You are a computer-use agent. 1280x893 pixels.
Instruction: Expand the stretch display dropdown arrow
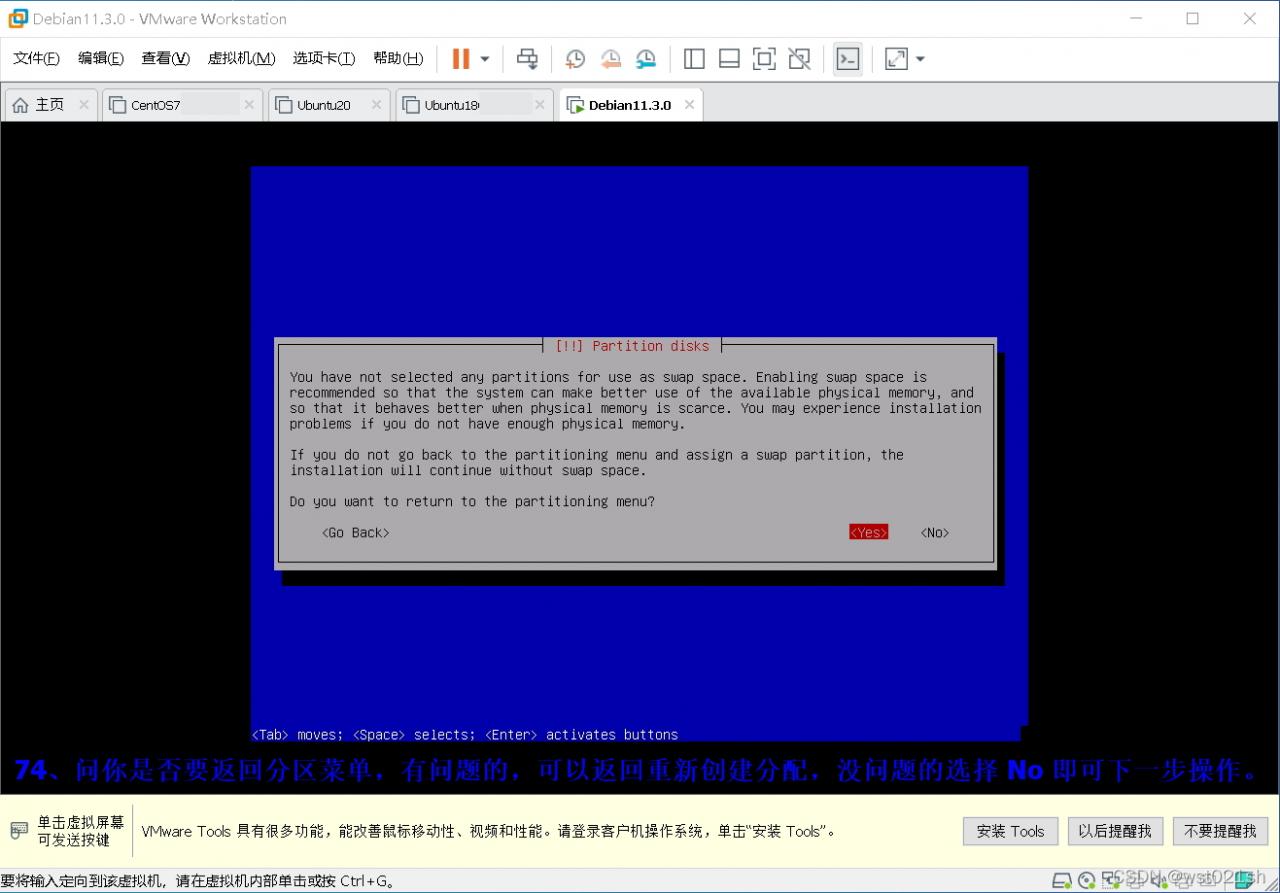pyautogui.click(x=920, y=59)
